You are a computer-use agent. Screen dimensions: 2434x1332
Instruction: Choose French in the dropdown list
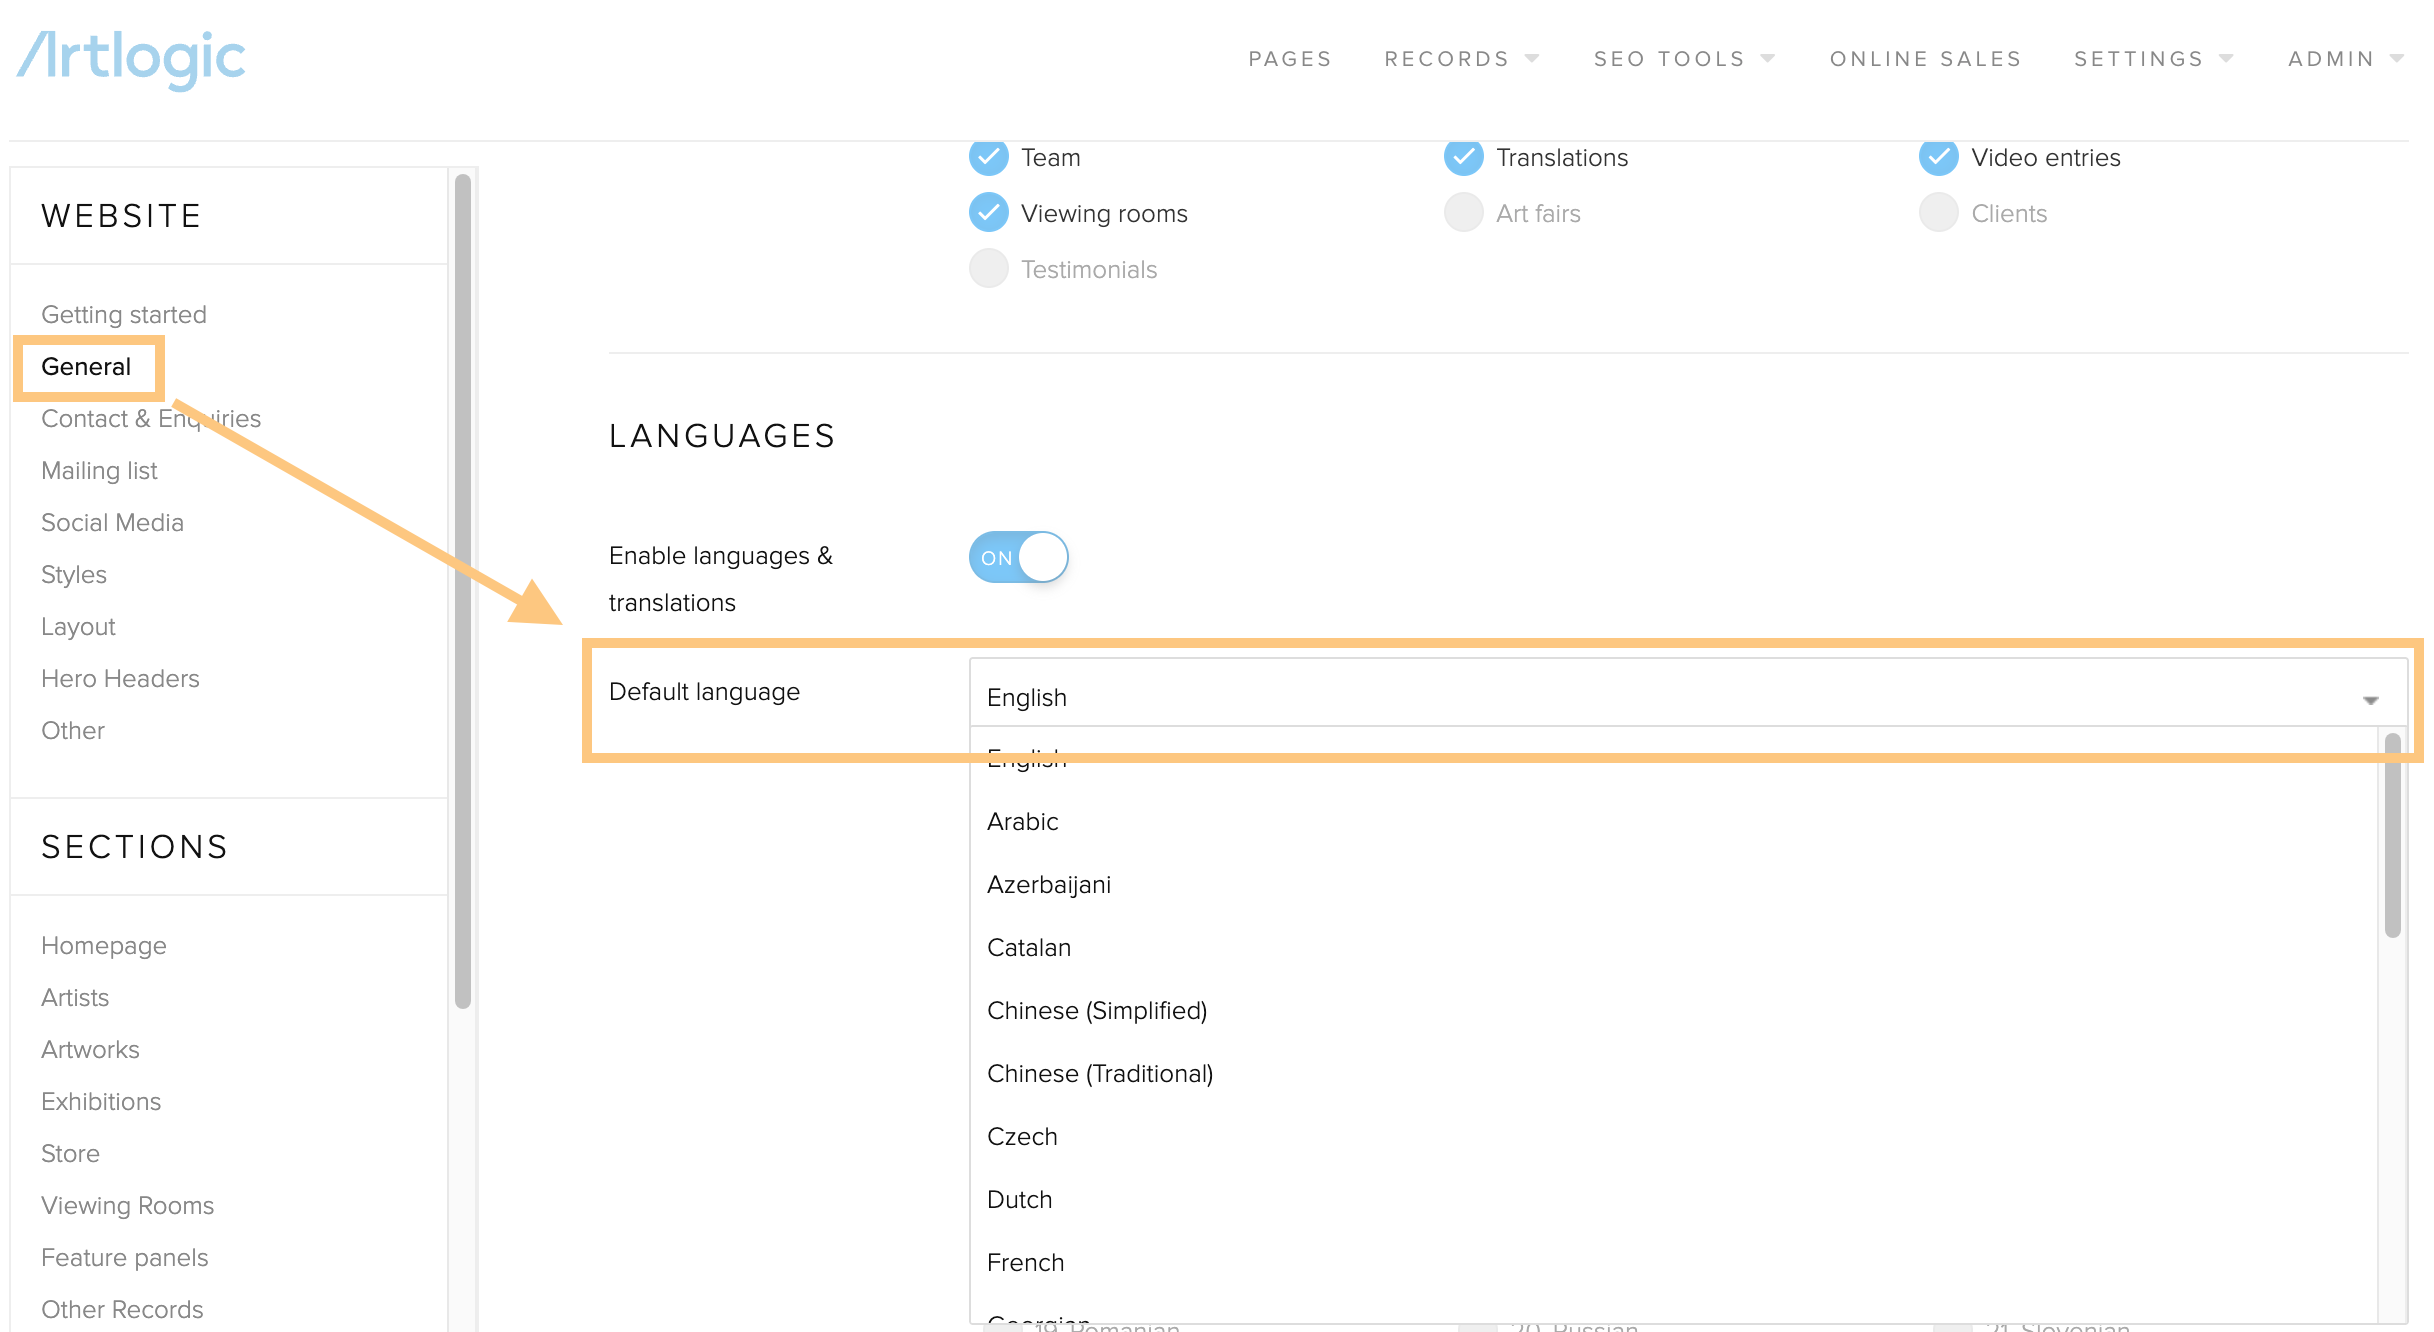1025,1262
